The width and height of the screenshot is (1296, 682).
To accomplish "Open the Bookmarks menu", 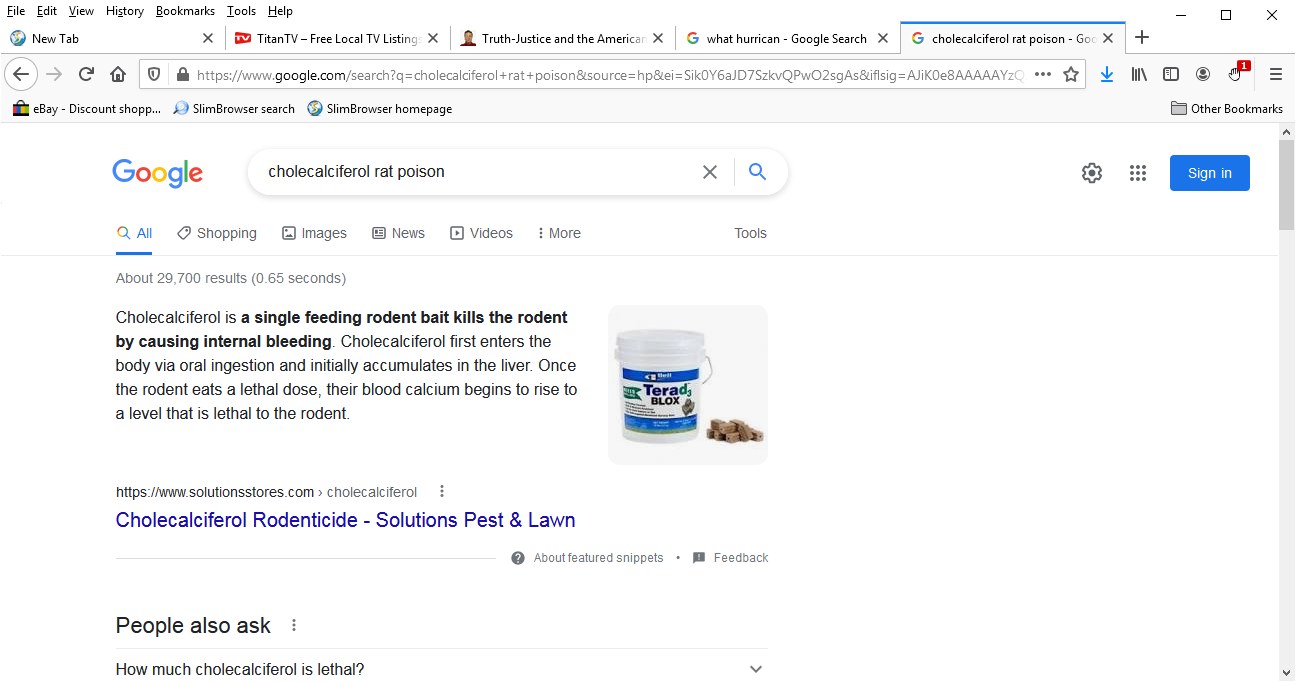I will (185, 11).
